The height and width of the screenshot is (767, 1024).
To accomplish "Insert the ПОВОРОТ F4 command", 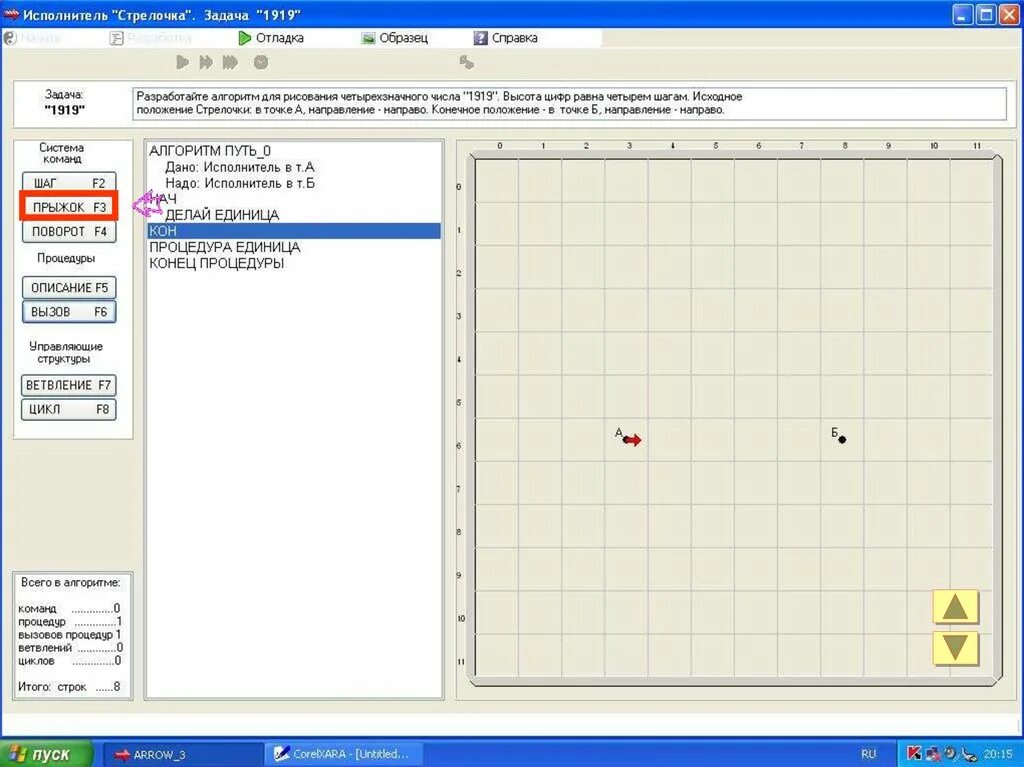I will [x=69, y=231].
